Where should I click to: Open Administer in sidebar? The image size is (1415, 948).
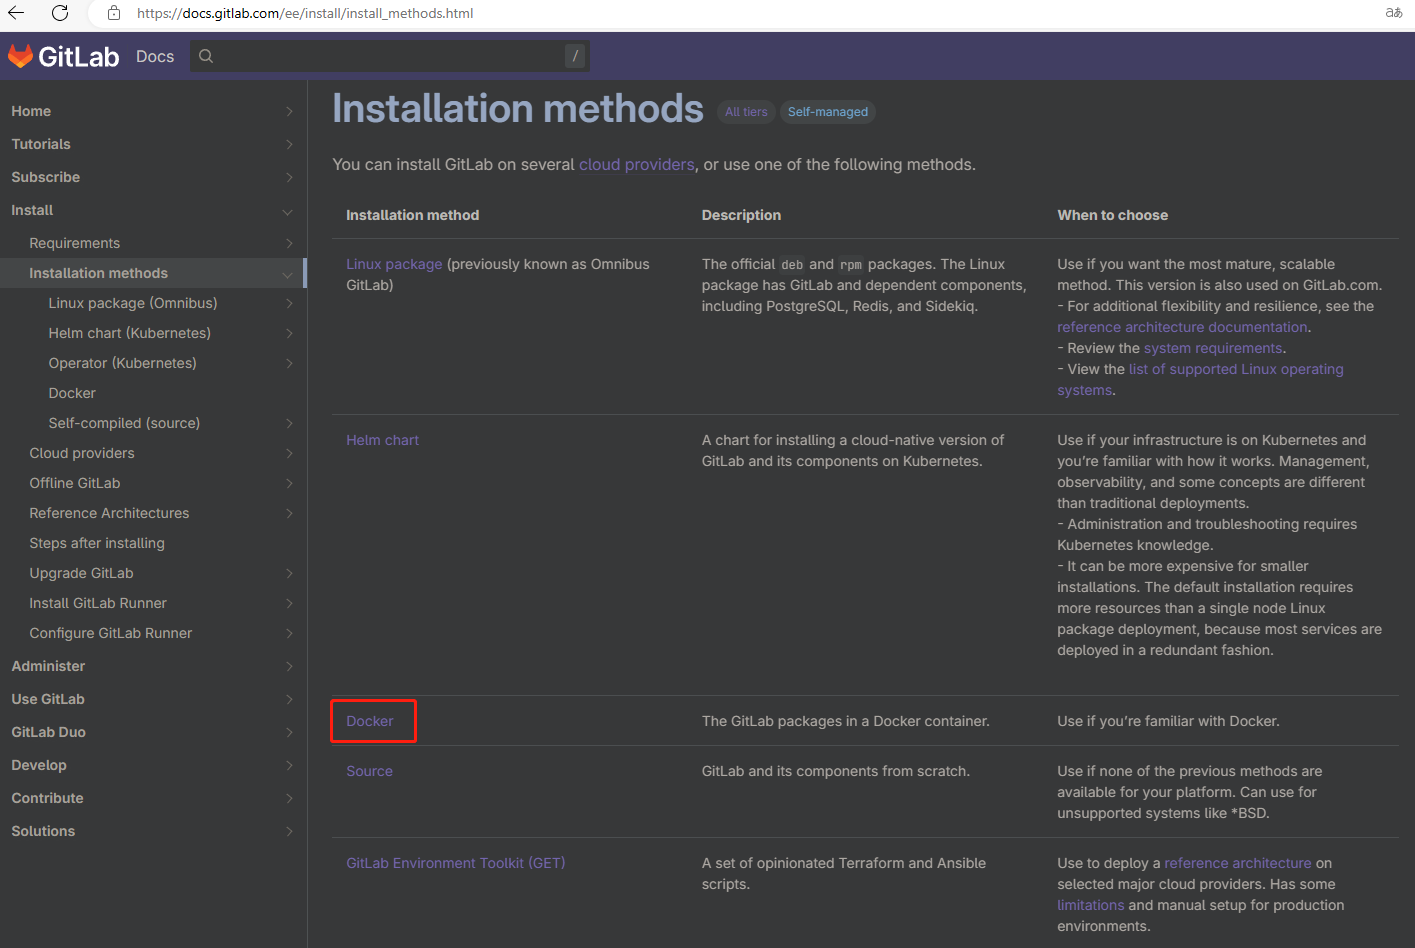(48, 666)
